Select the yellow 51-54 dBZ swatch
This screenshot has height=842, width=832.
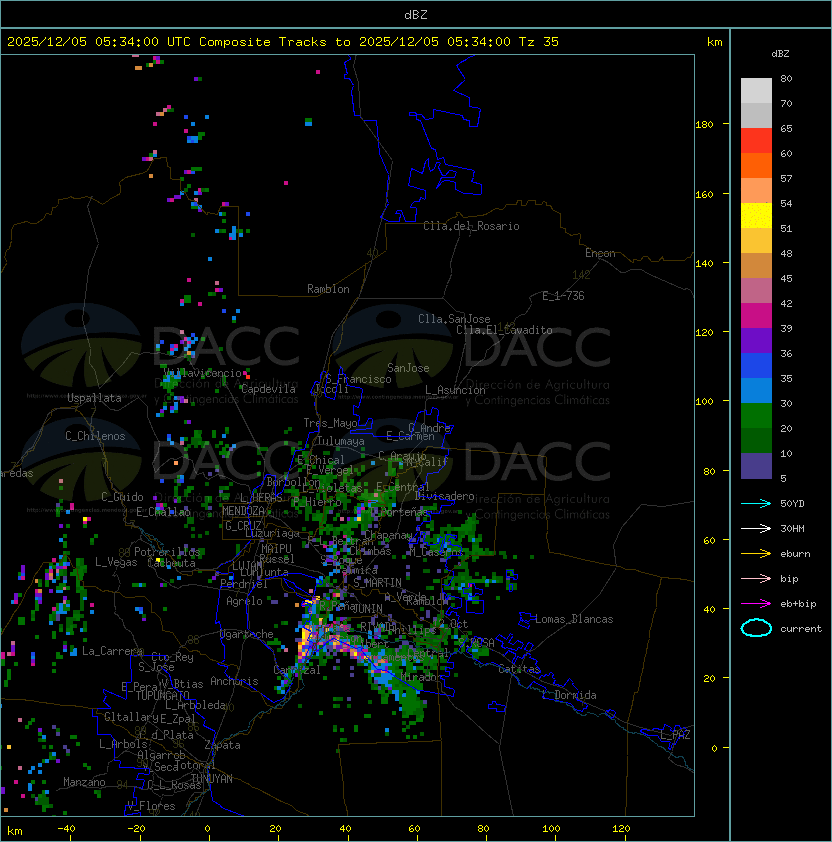coord(756,215)
